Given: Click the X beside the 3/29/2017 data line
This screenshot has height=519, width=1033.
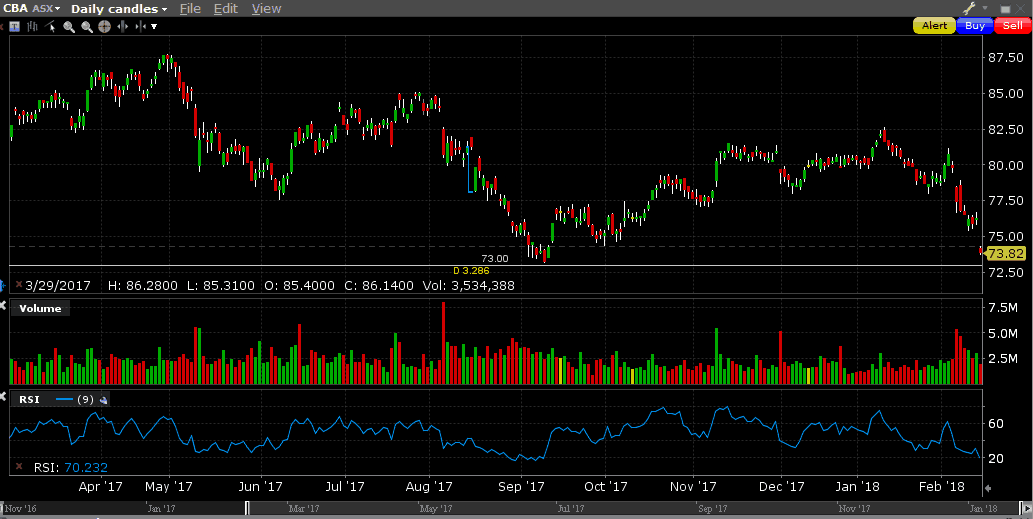Looking at the screenshot, I should tap(18, 285).
